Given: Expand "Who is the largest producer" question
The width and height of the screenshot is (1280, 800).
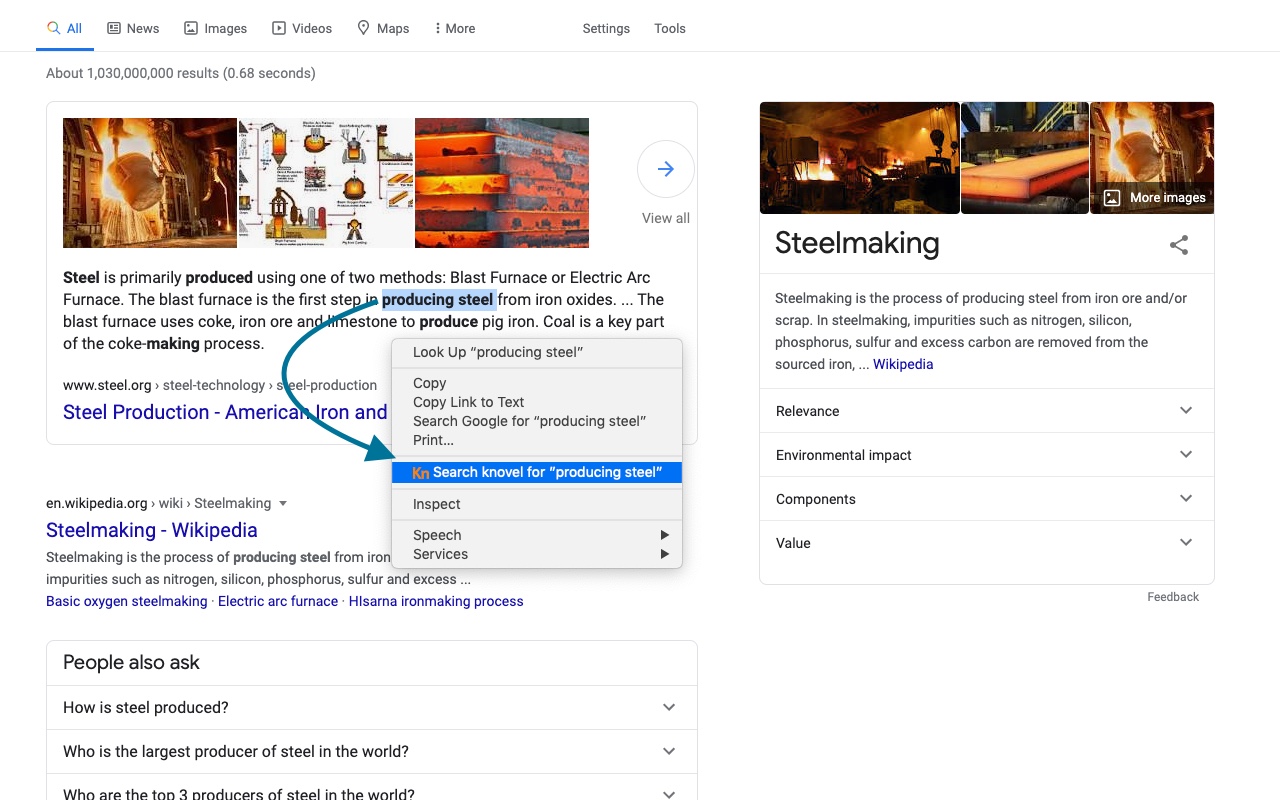Looking at the screenshot, I should [x=372, y=752].
